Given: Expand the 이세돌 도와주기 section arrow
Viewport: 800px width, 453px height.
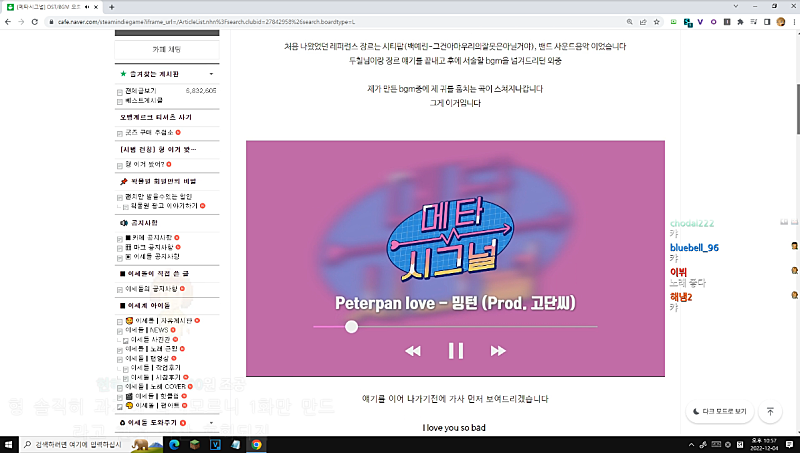Looking at the screenshot, I should [x=211, y=423].
